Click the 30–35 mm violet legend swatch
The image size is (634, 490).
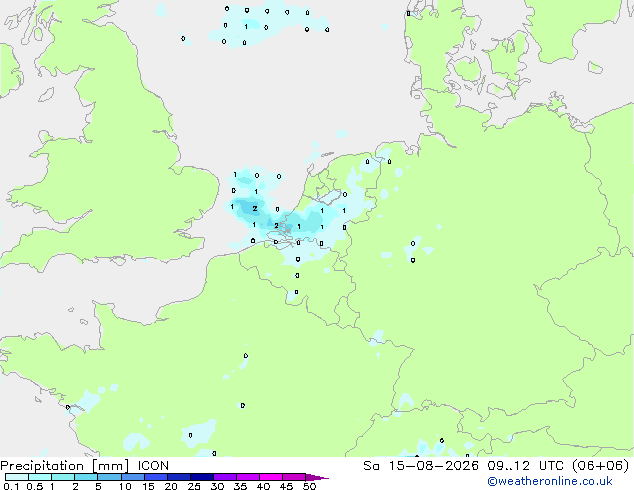[225, 477]
